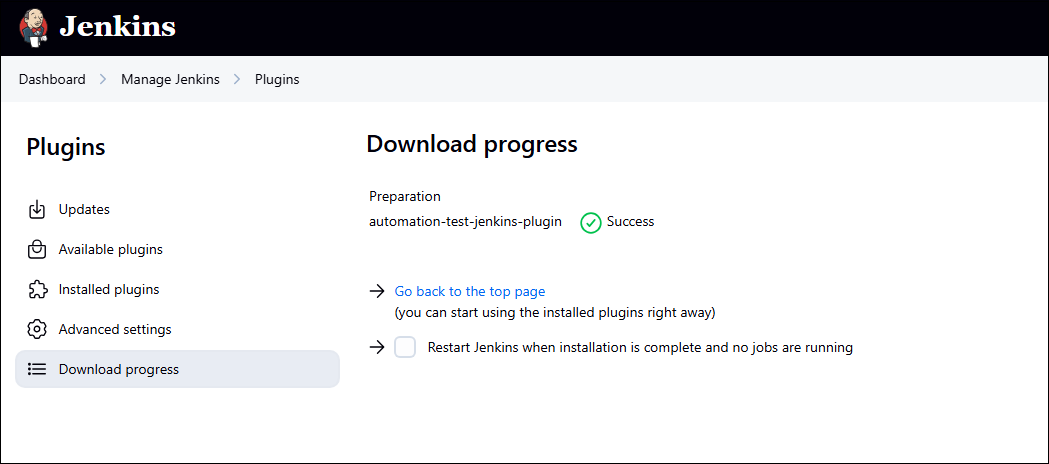Enable Restart Jenkins when installation completes checkbox
The width and height of the screenshot is (1049, 464).
click(405, 348)
